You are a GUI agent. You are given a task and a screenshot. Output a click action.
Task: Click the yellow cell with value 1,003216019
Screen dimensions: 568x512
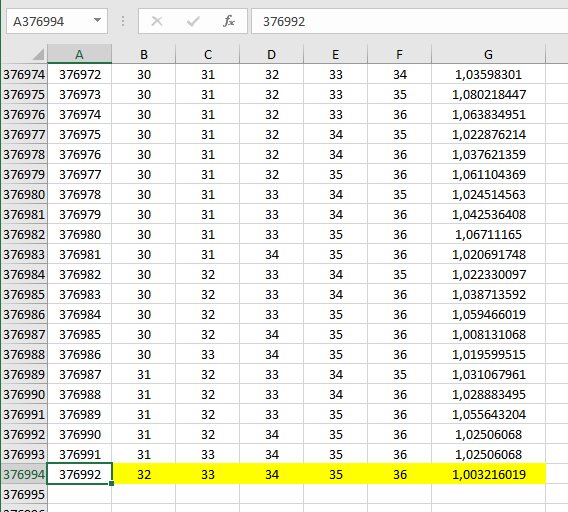tap(488, 474)
